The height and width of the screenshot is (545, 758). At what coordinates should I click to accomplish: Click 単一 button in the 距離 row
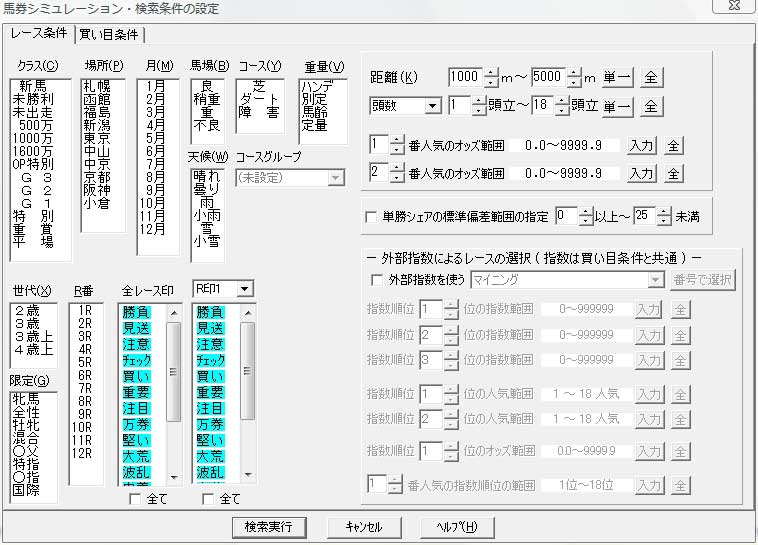616,77
